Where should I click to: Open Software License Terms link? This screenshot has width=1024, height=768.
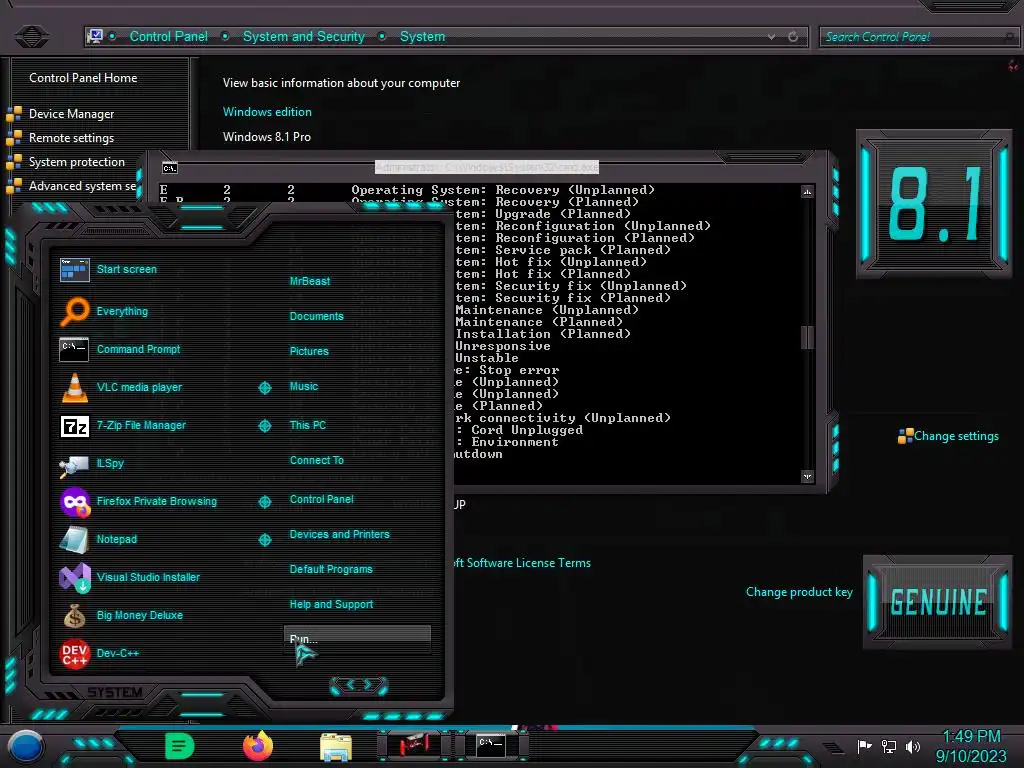(522, 563)
